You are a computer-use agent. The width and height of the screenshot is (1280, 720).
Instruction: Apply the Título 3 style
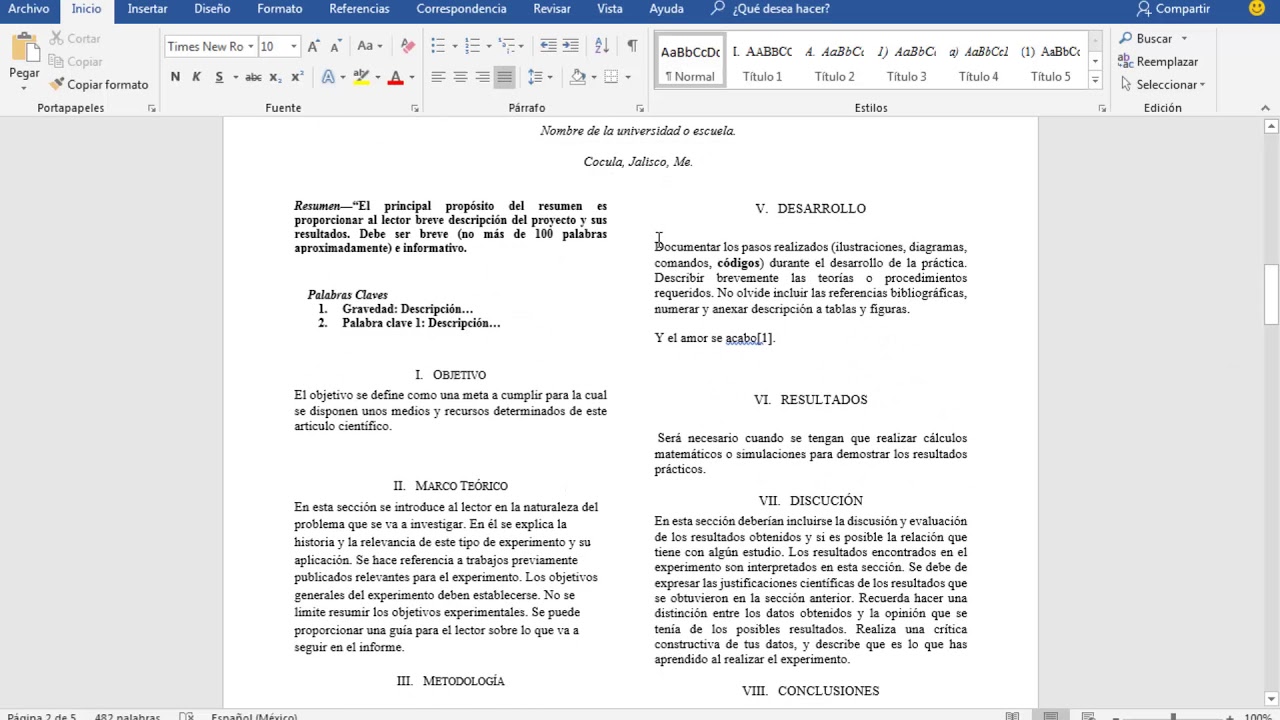click(x=906, y=62)
